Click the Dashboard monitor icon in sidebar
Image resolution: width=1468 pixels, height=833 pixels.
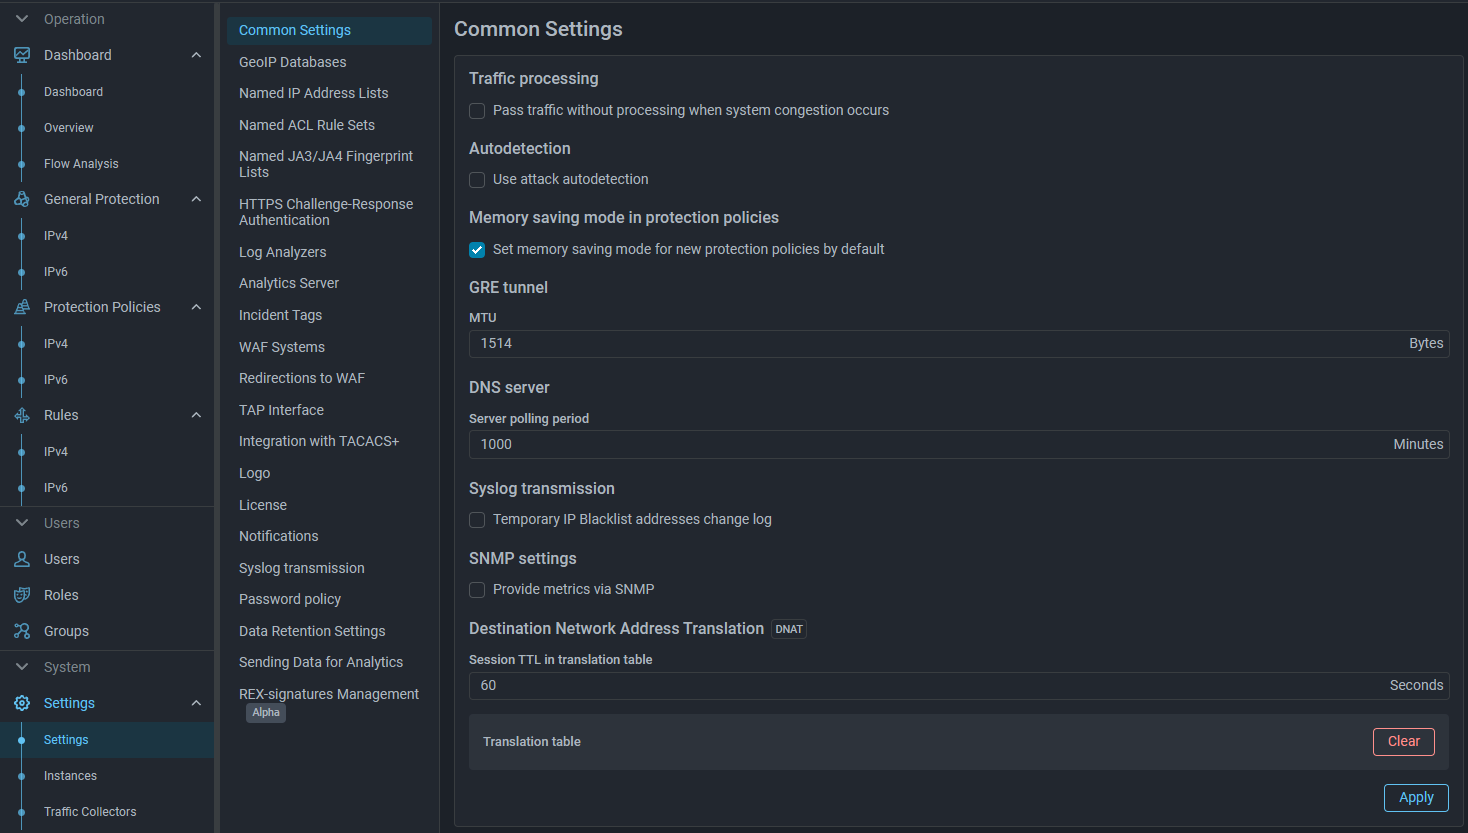(22, 55)
